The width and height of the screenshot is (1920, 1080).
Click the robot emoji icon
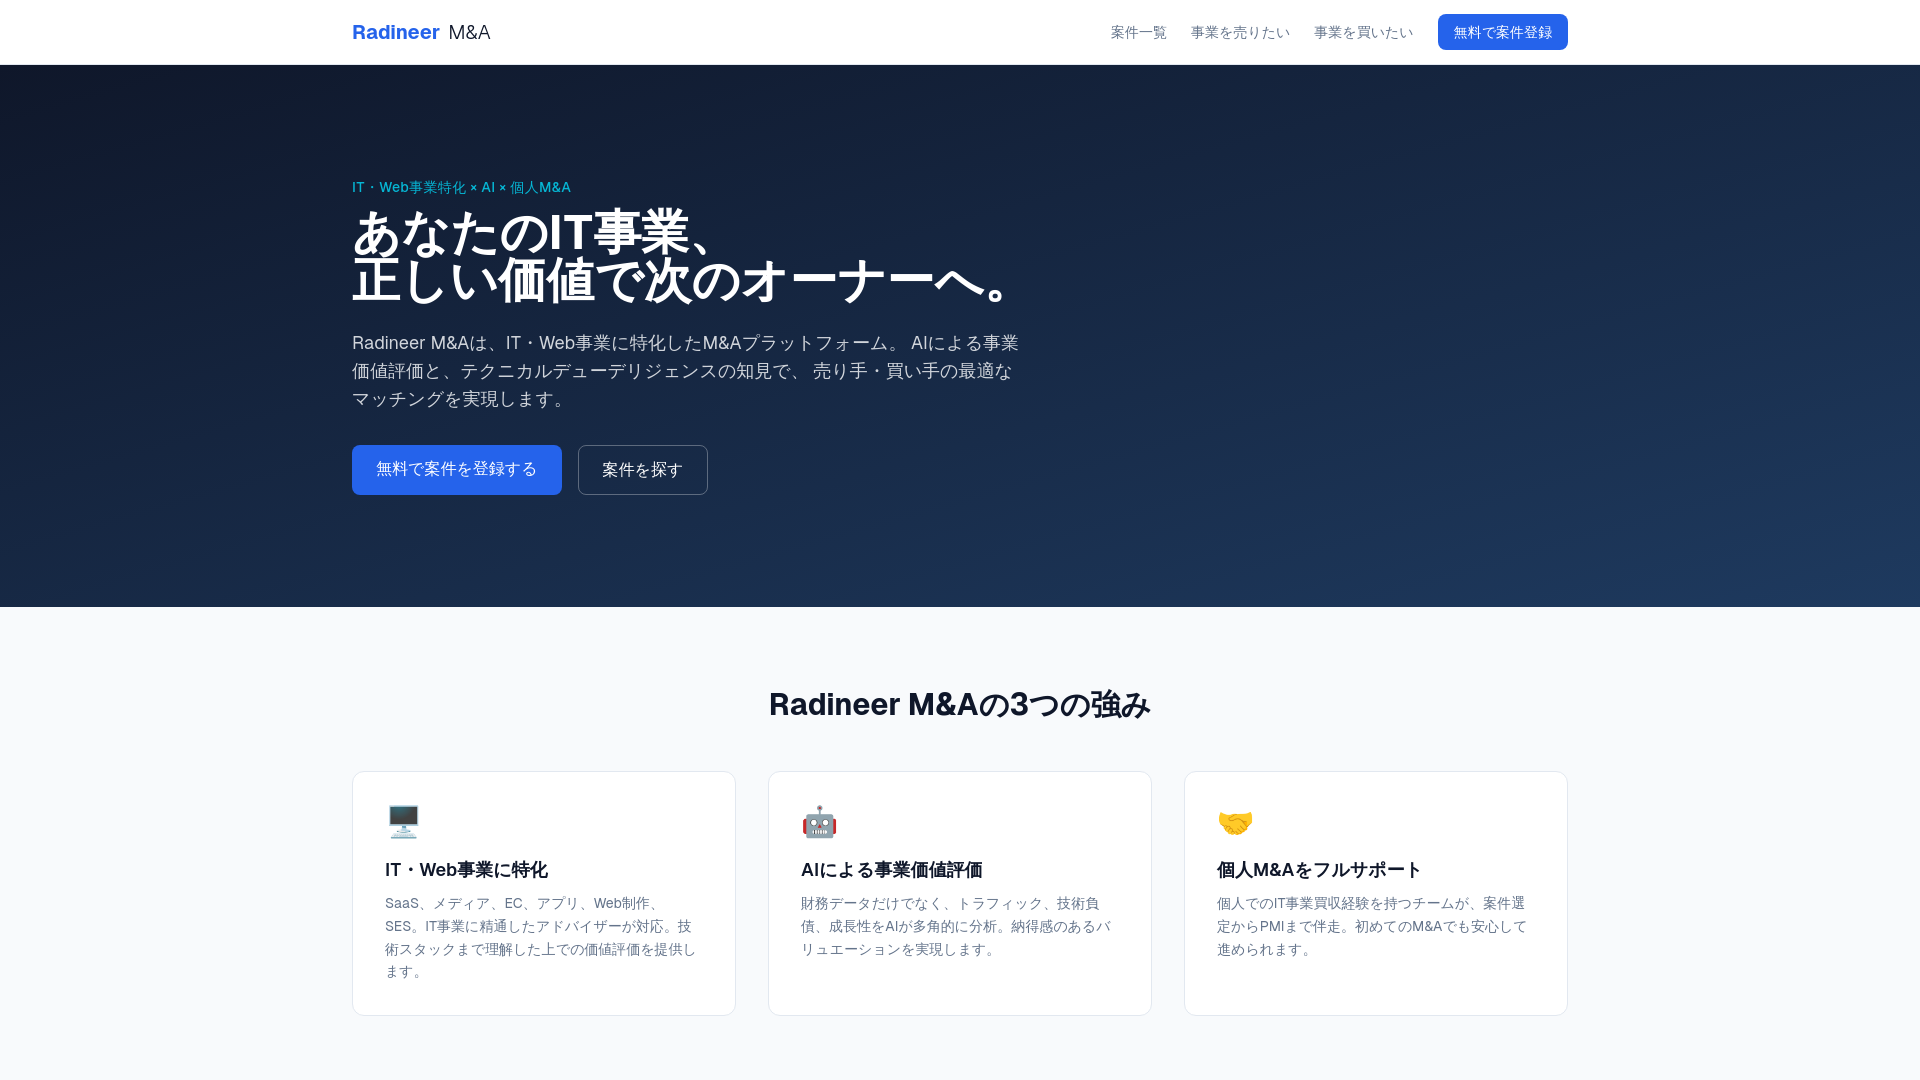coord(819,822)
